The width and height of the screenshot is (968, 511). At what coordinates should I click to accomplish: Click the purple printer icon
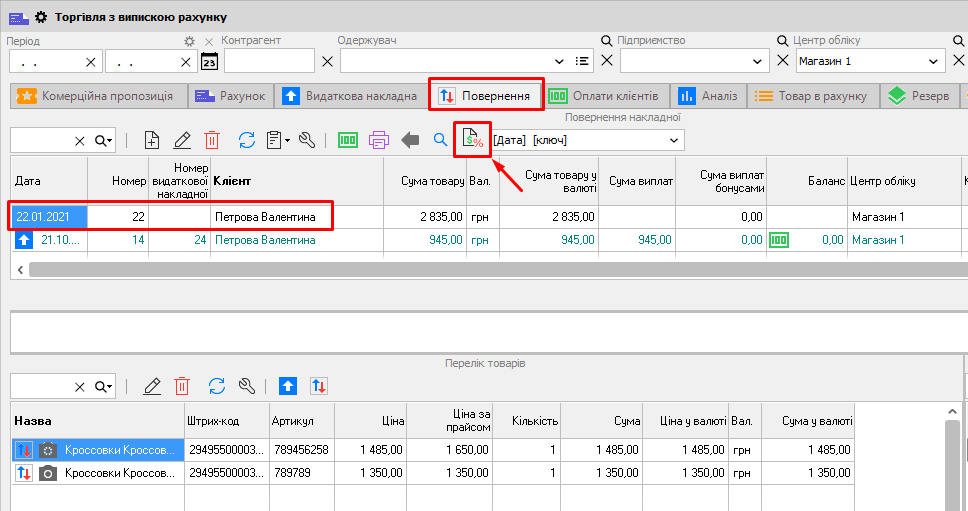(x=379, y=140)
